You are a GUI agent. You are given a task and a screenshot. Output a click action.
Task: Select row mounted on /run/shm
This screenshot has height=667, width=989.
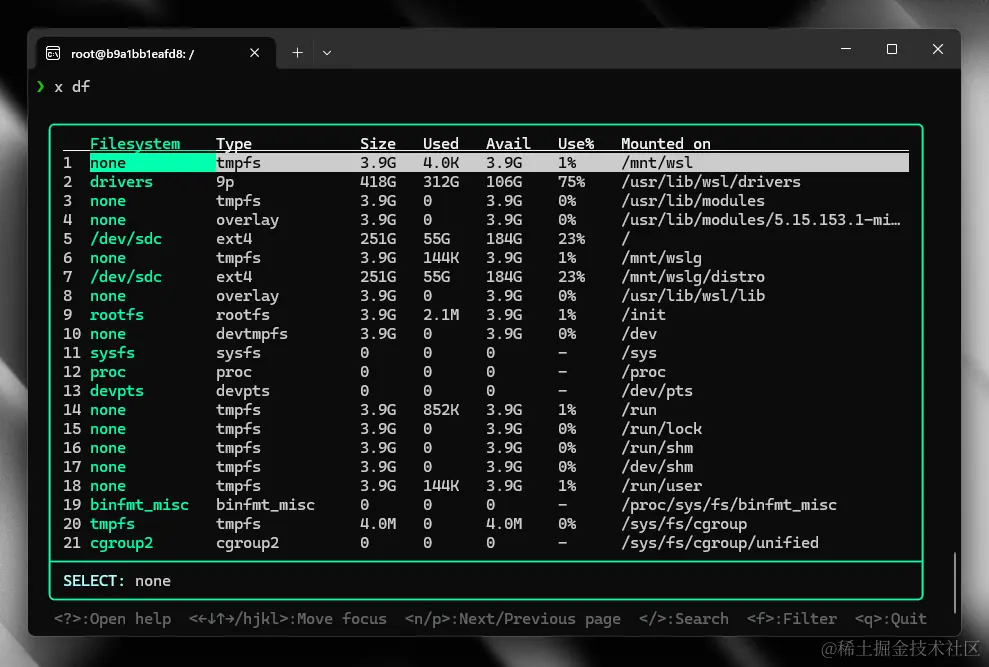click(x=486, y=447)
